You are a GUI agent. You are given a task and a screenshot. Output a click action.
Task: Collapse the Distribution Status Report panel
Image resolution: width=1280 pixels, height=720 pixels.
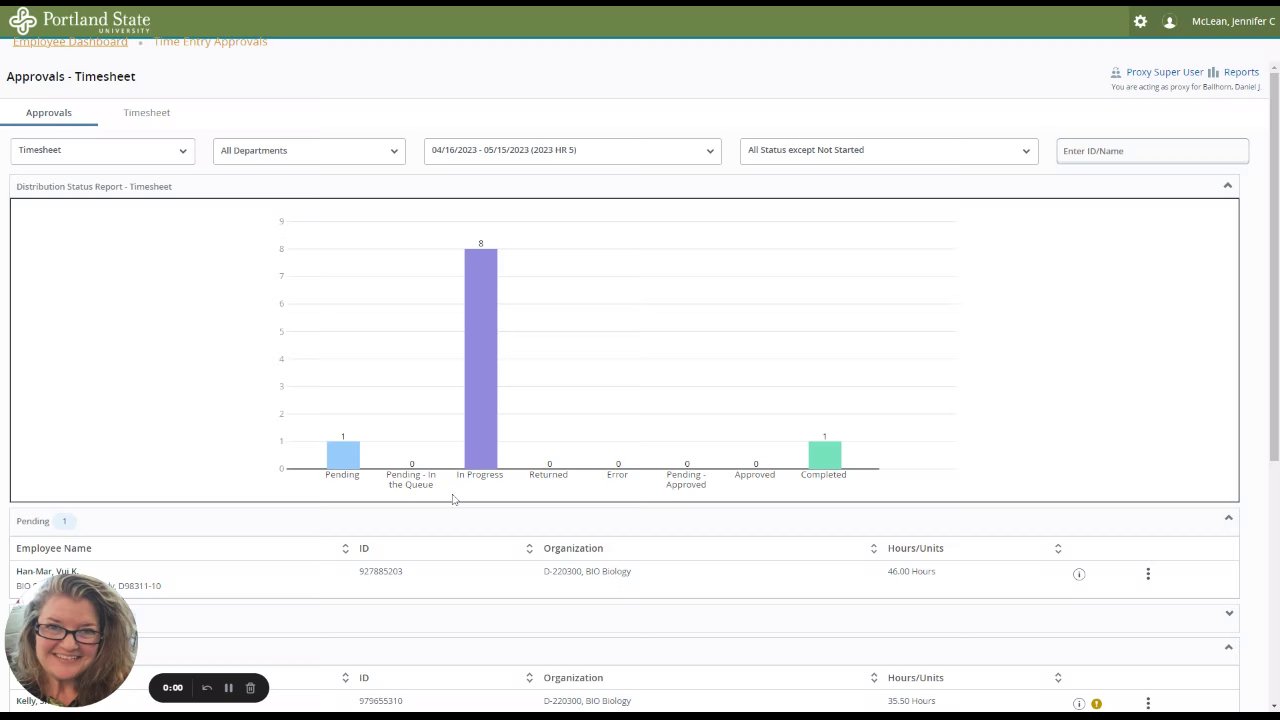click(1228, 186)
